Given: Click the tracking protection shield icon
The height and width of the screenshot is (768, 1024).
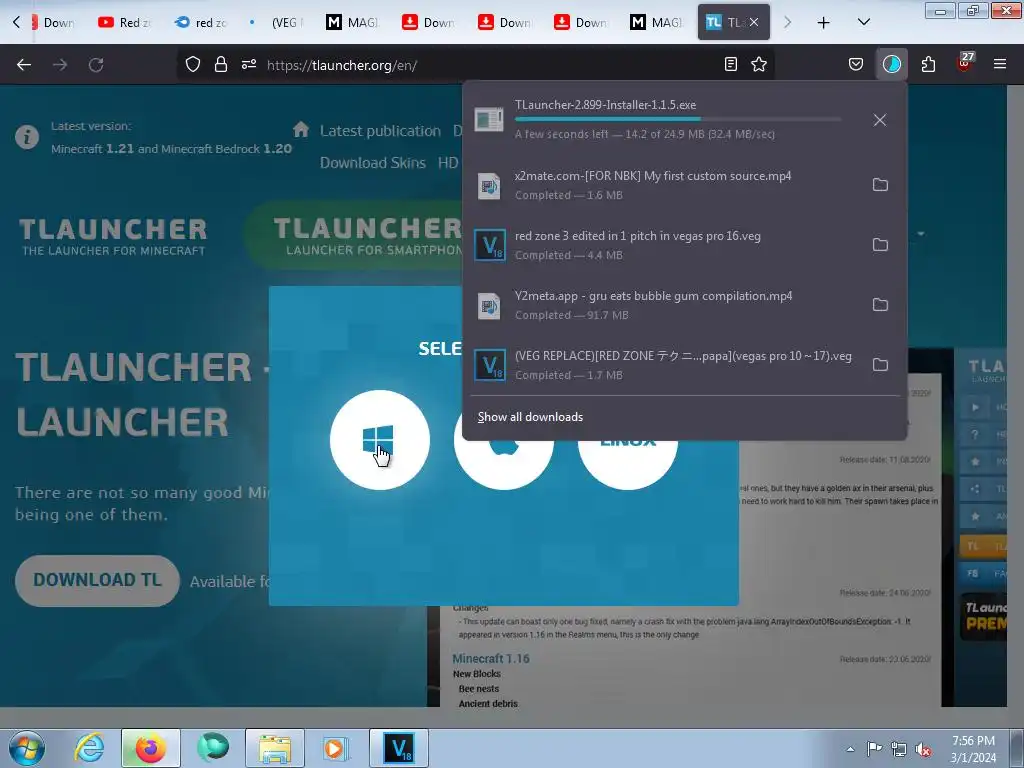Looking at the screenshot, I should pyautogui.click(x=193, y=64).
